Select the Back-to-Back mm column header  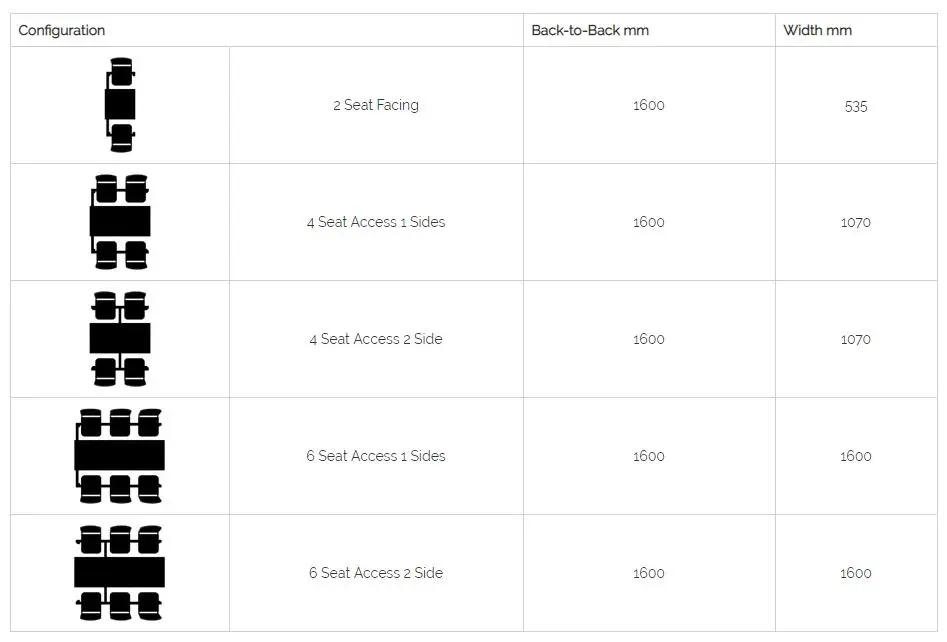[590, 30]
